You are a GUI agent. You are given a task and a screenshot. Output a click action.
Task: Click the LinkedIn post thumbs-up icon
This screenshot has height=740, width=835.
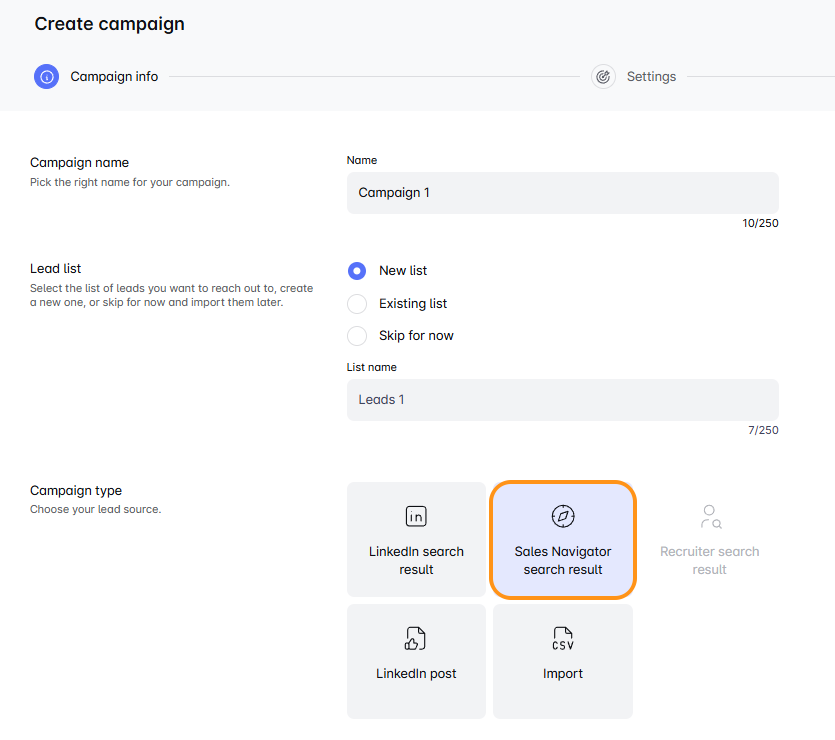pyautogui.click(x=416, y=638)
